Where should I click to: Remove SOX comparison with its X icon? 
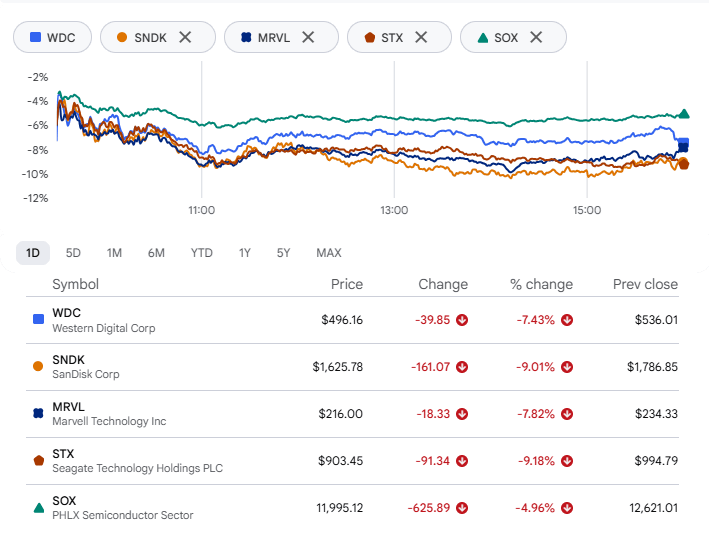coord(536,37)
